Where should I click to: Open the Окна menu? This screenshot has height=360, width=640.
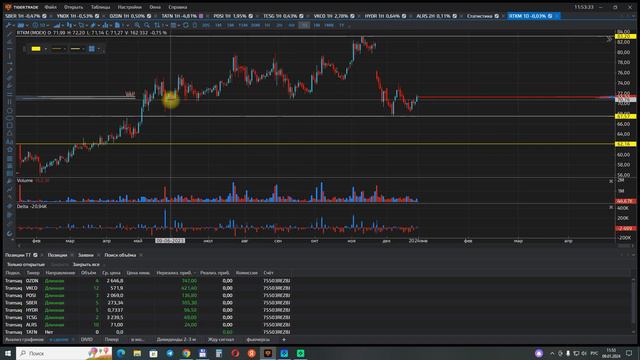[155, 7]
